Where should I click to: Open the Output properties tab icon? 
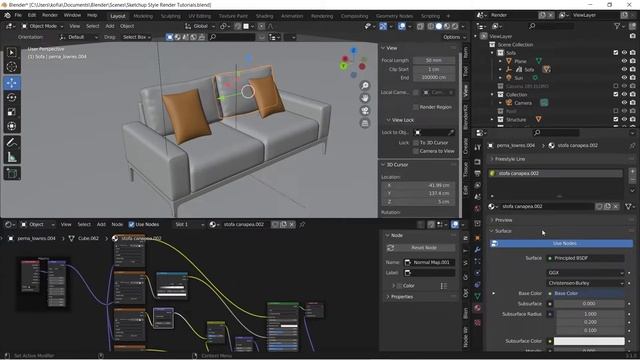[x=478, y=173]
